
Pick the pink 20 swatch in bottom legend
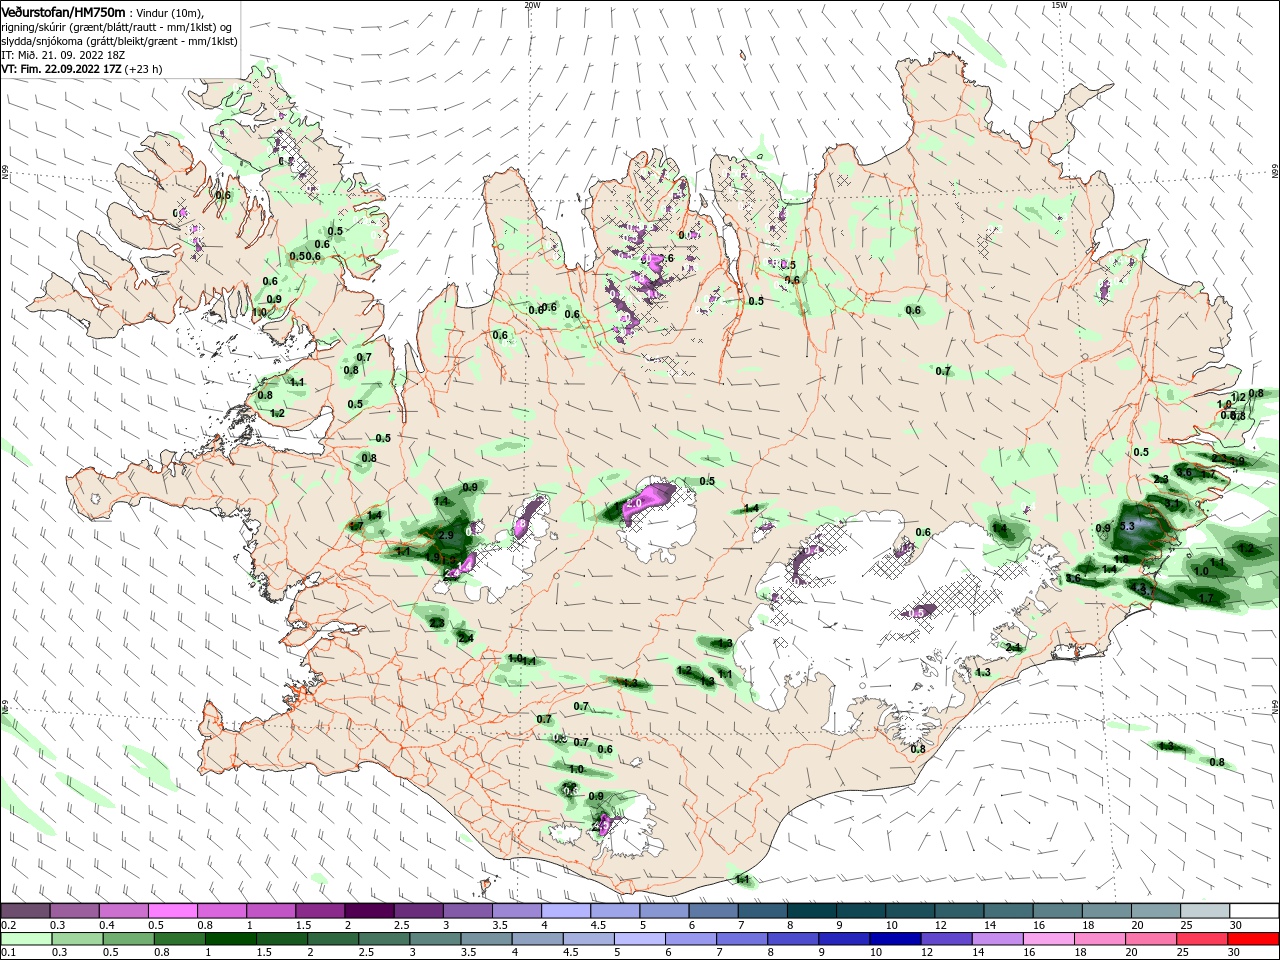(1150, 938)
